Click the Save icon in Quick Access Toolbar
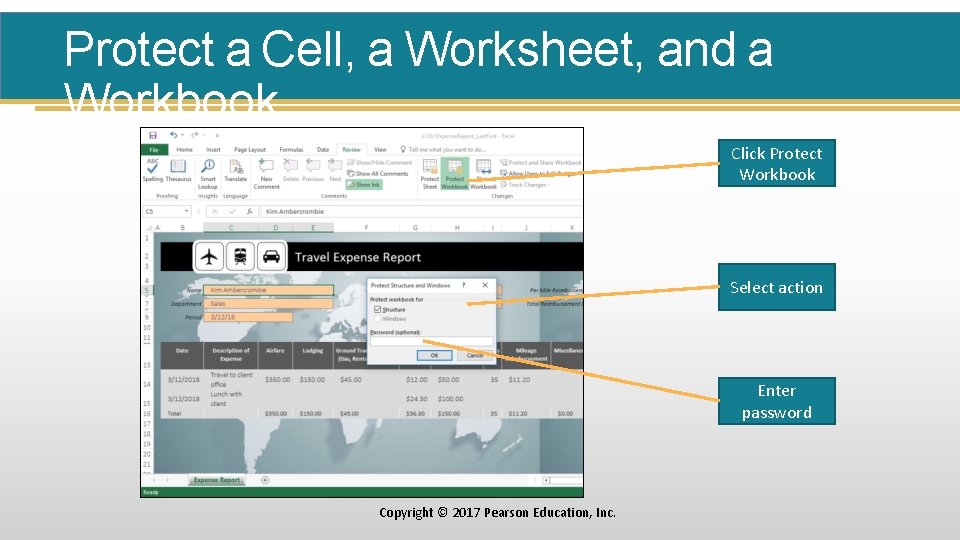The width and height of the screenshot is (960, 540). coord(153,135)
